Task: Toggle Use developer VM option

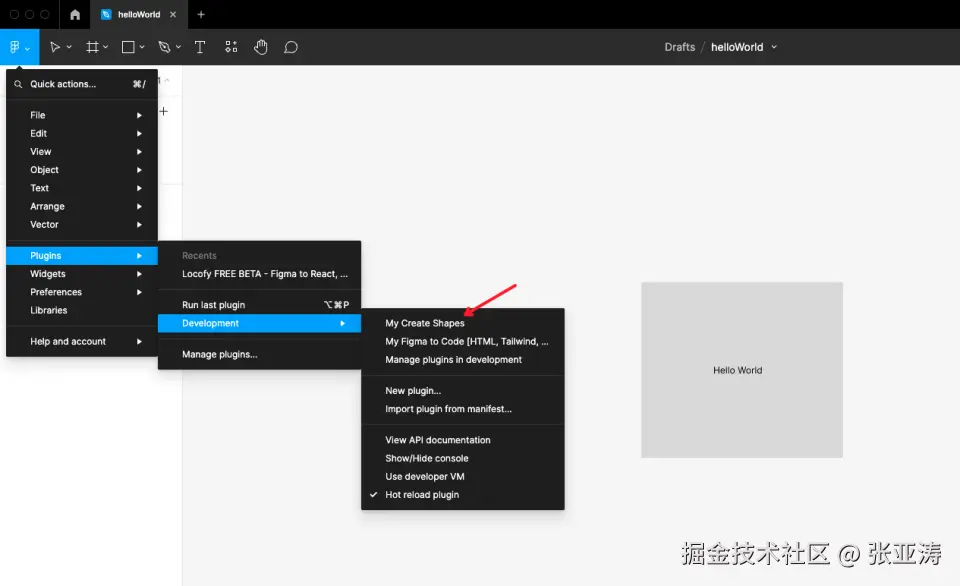Action: pyautogui.click(x=463, y=477)
